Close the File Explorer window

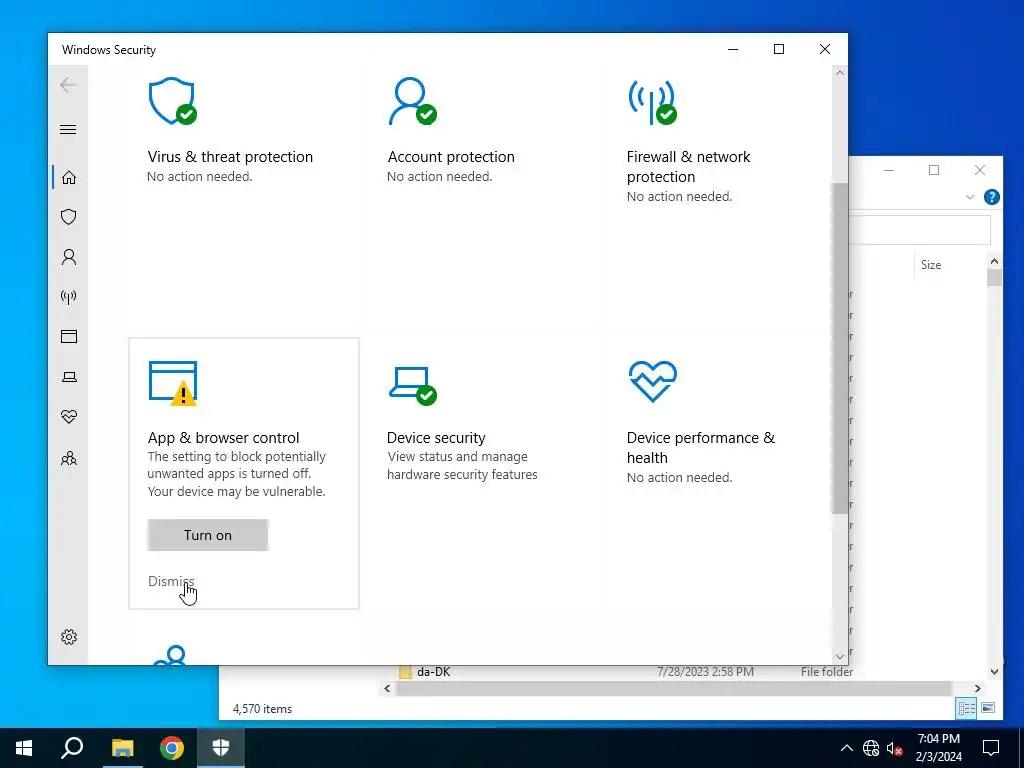[980, 170]
